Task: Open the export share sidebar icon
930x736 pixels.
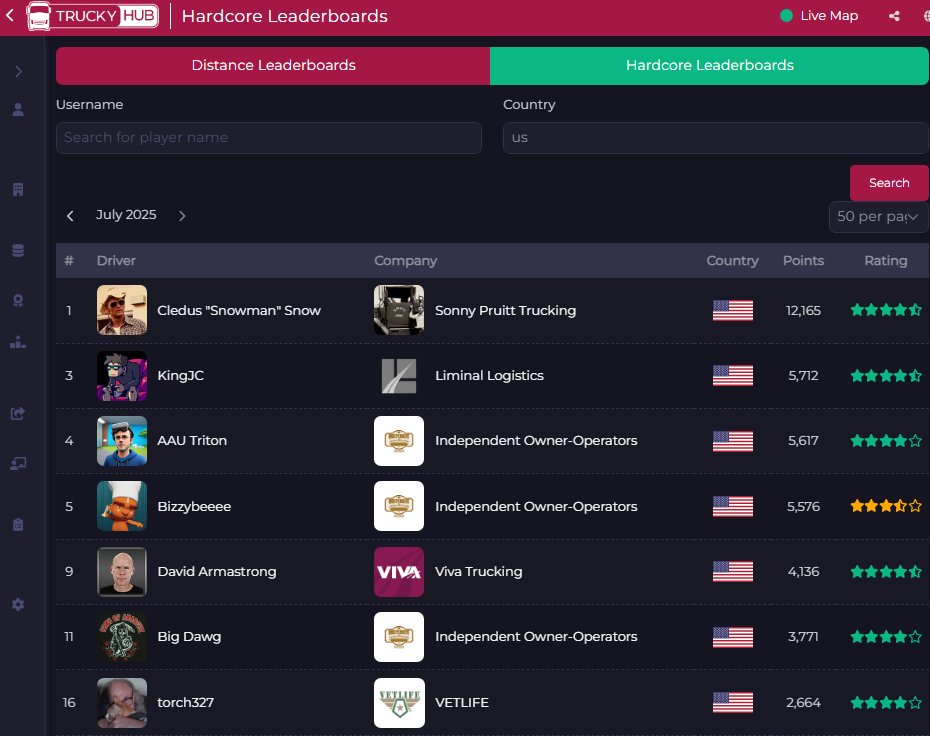Action: click(18, 413)
